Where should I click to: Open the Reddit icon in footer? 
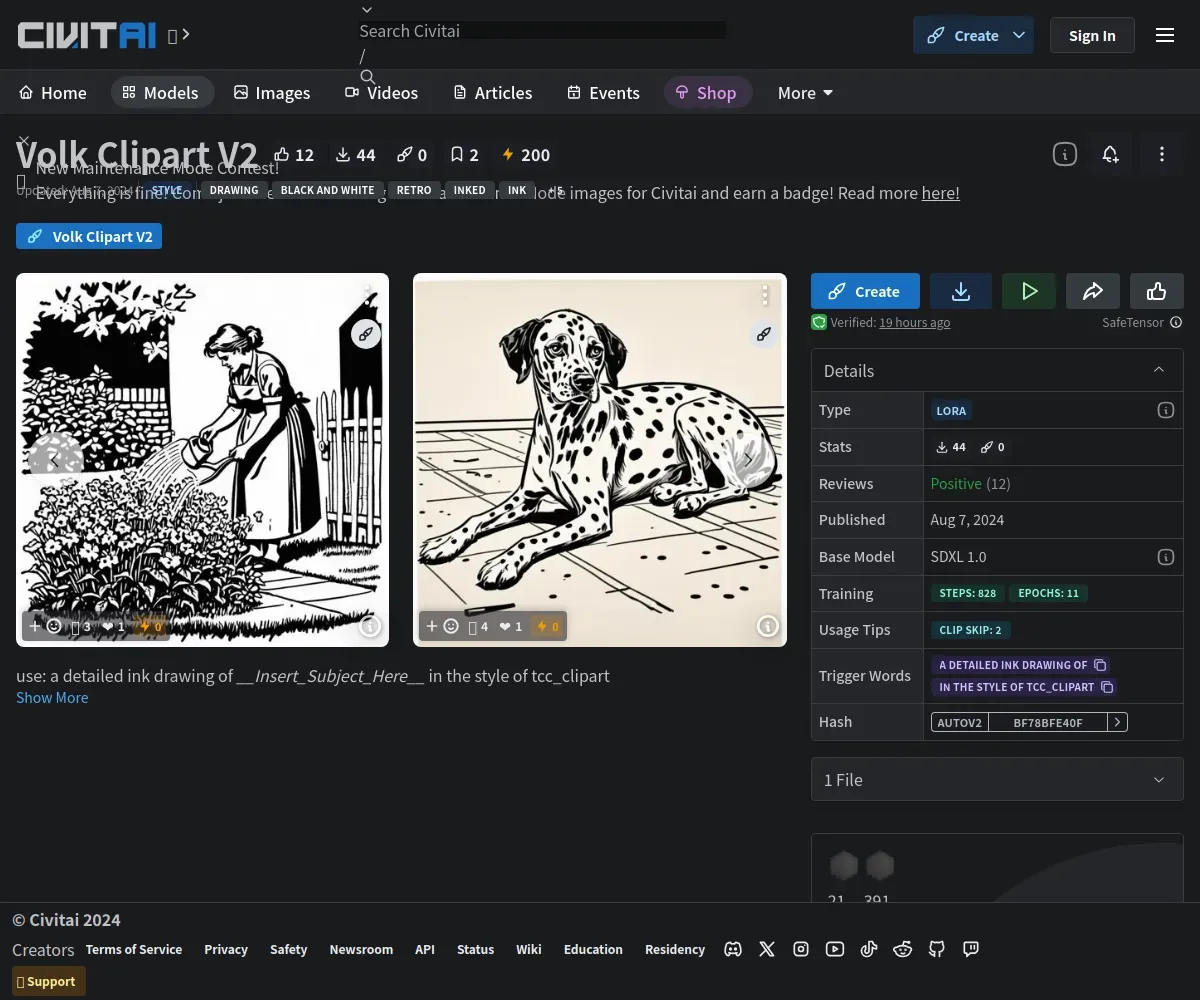tap(903, 949)
